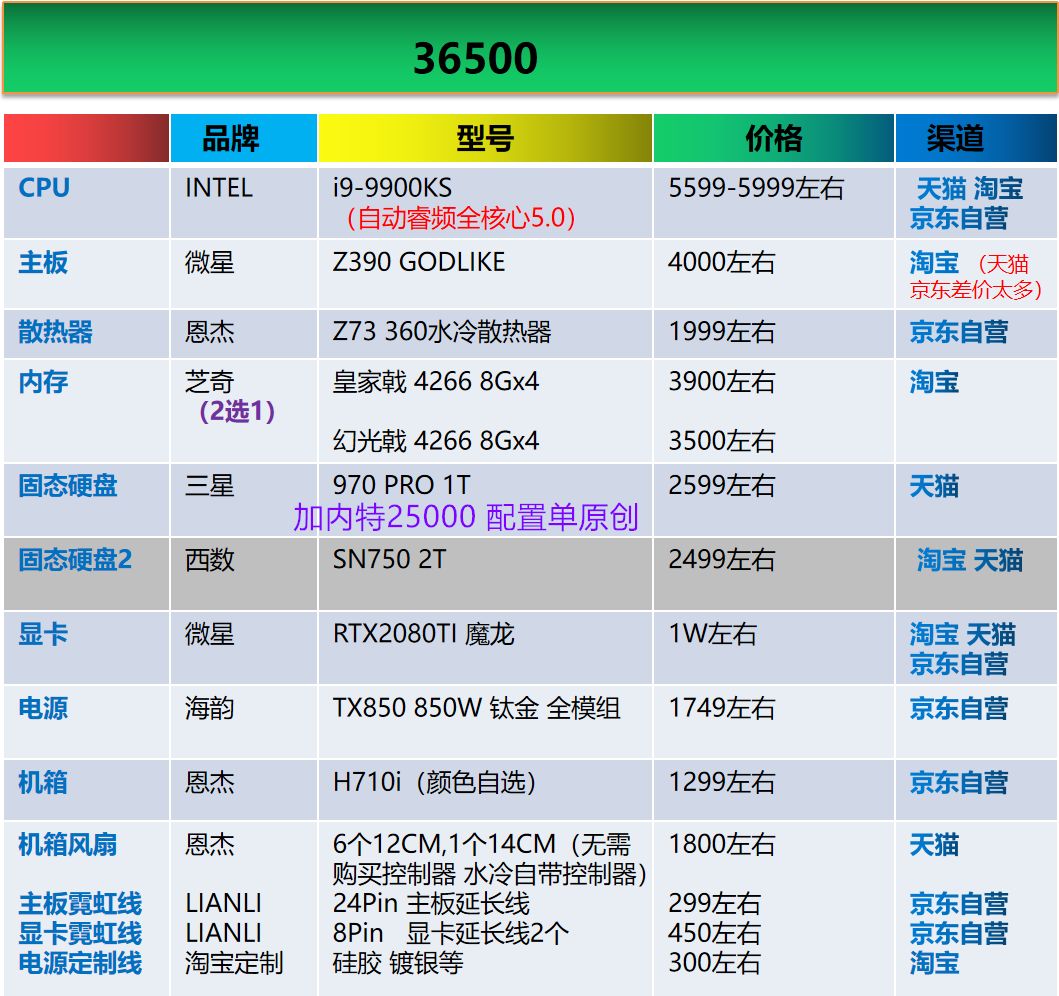Select the i9-9900KS model text
The height and width of the screenshot is (996, 1059).
click(392, 188)
